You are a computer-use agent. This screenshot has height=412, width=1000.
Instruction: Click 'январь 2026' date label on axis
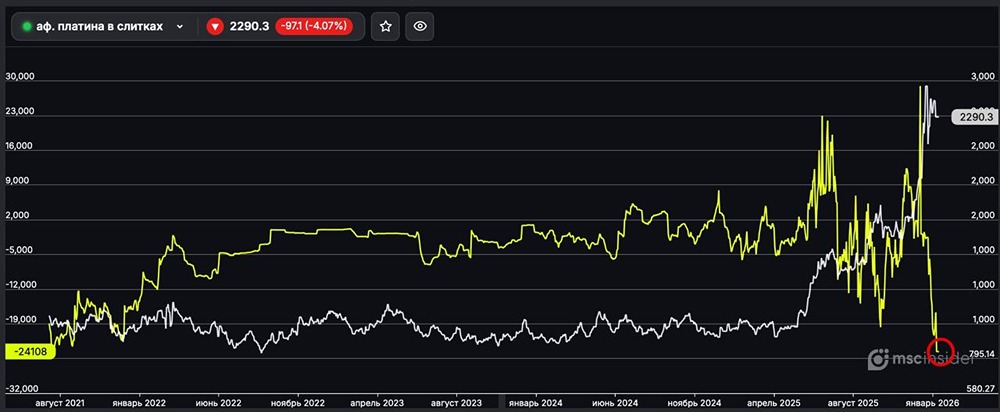934,402
